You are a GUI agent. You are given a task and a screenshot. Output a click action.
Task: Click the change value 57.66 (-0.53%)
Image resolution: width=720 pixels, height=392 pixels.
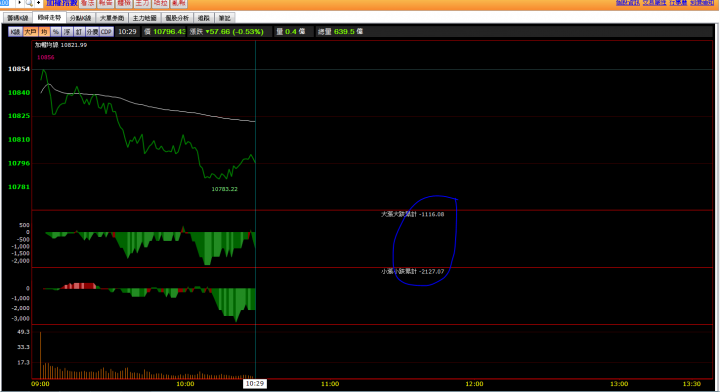(x=235, y=32)
